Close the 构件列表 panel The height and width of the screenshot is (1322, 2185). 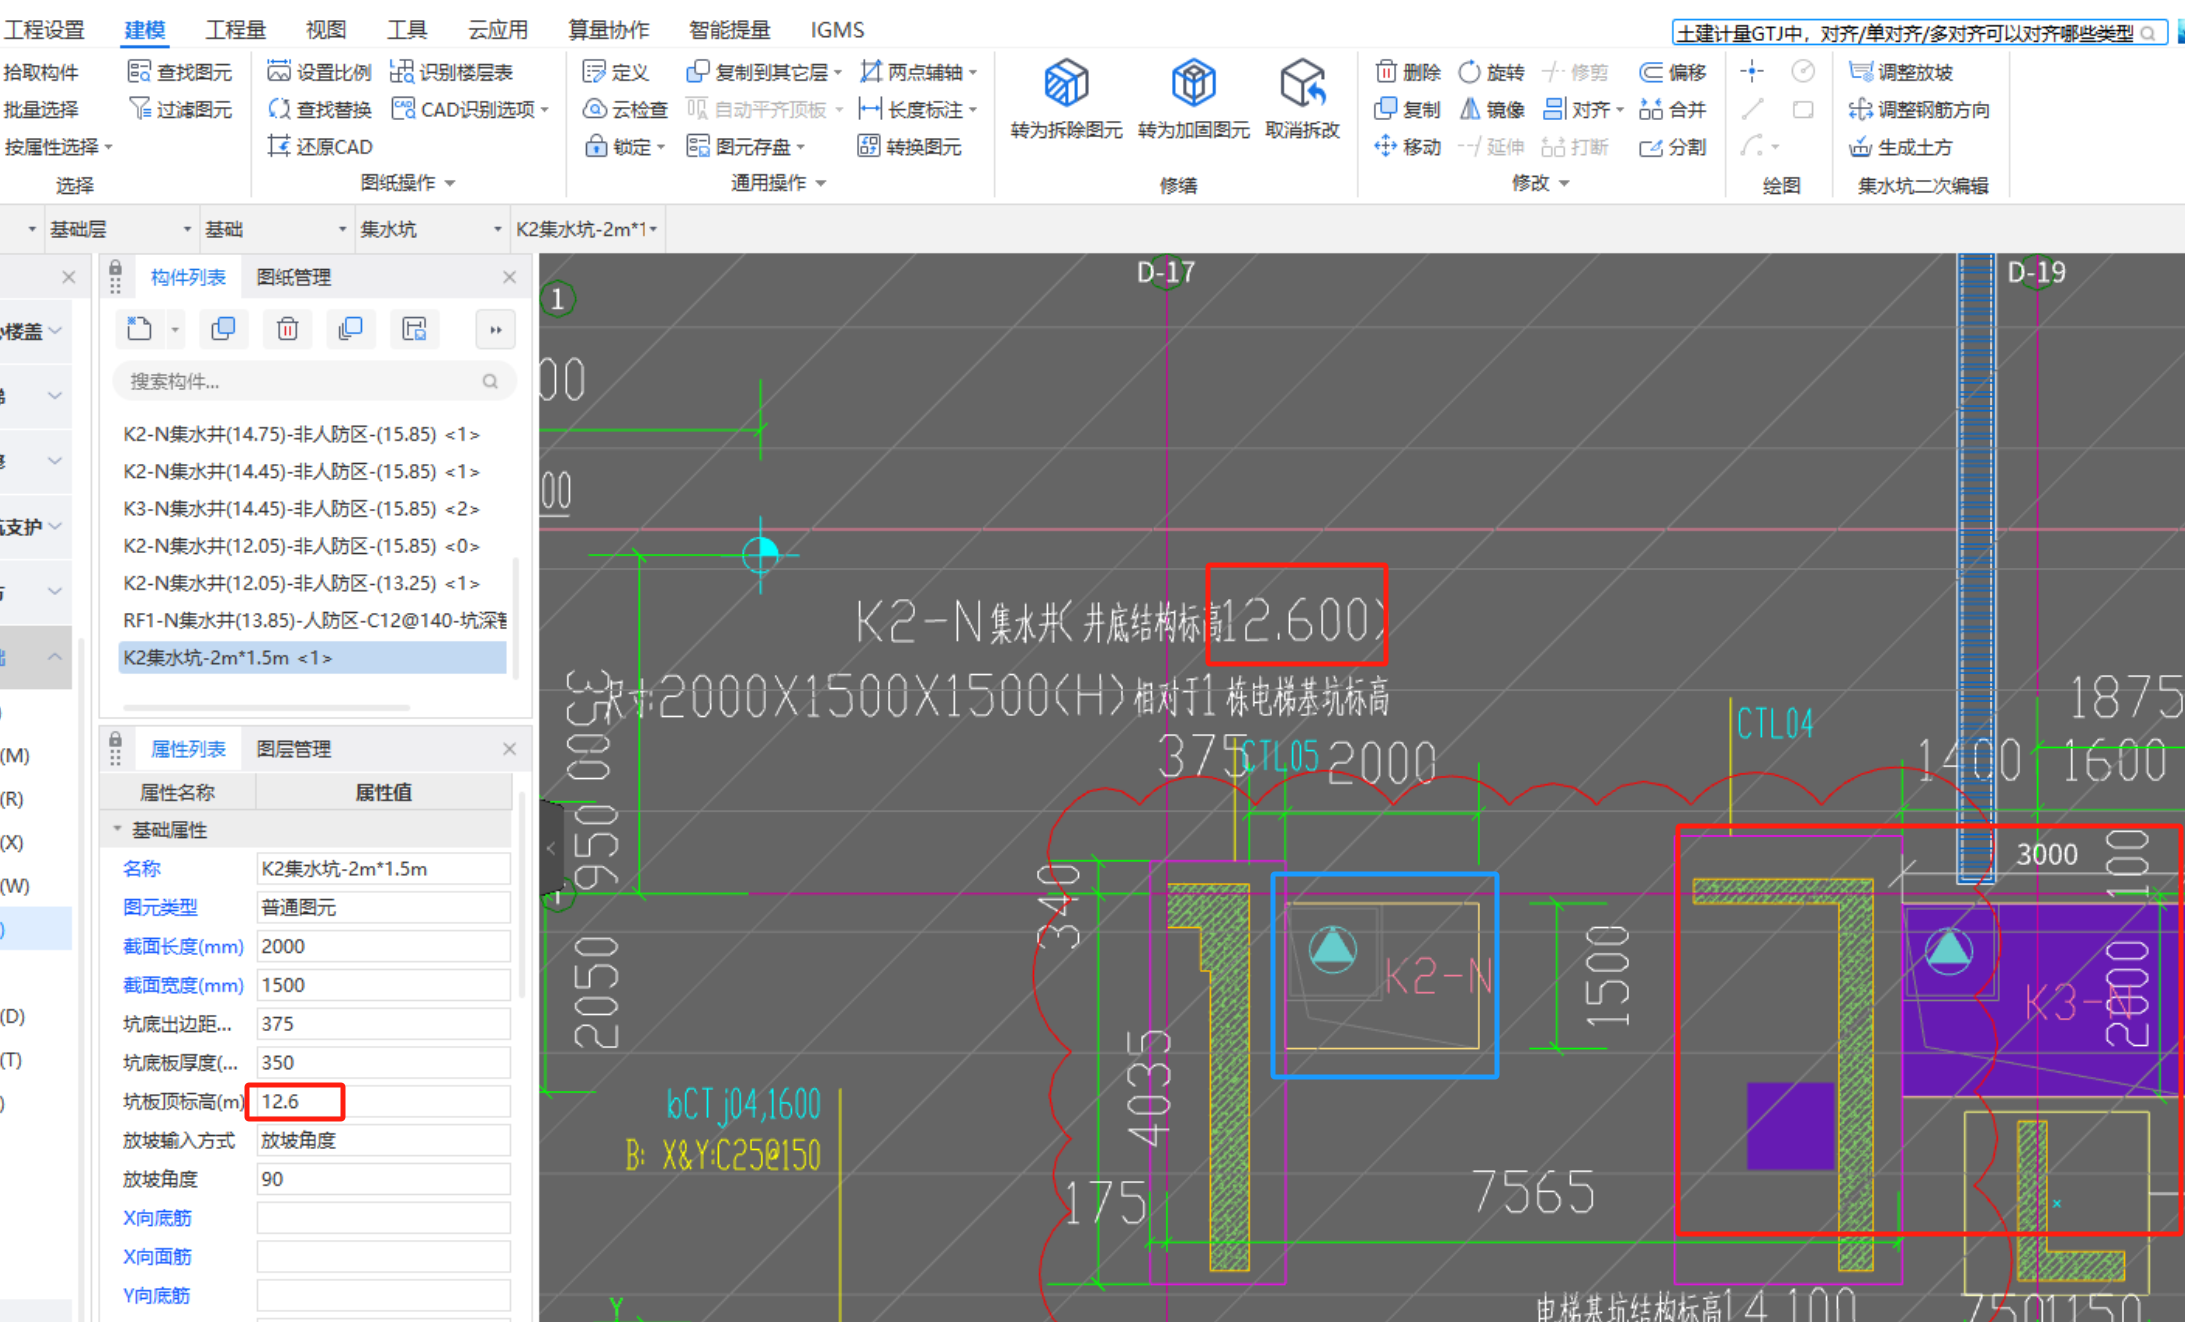point(509,277)
